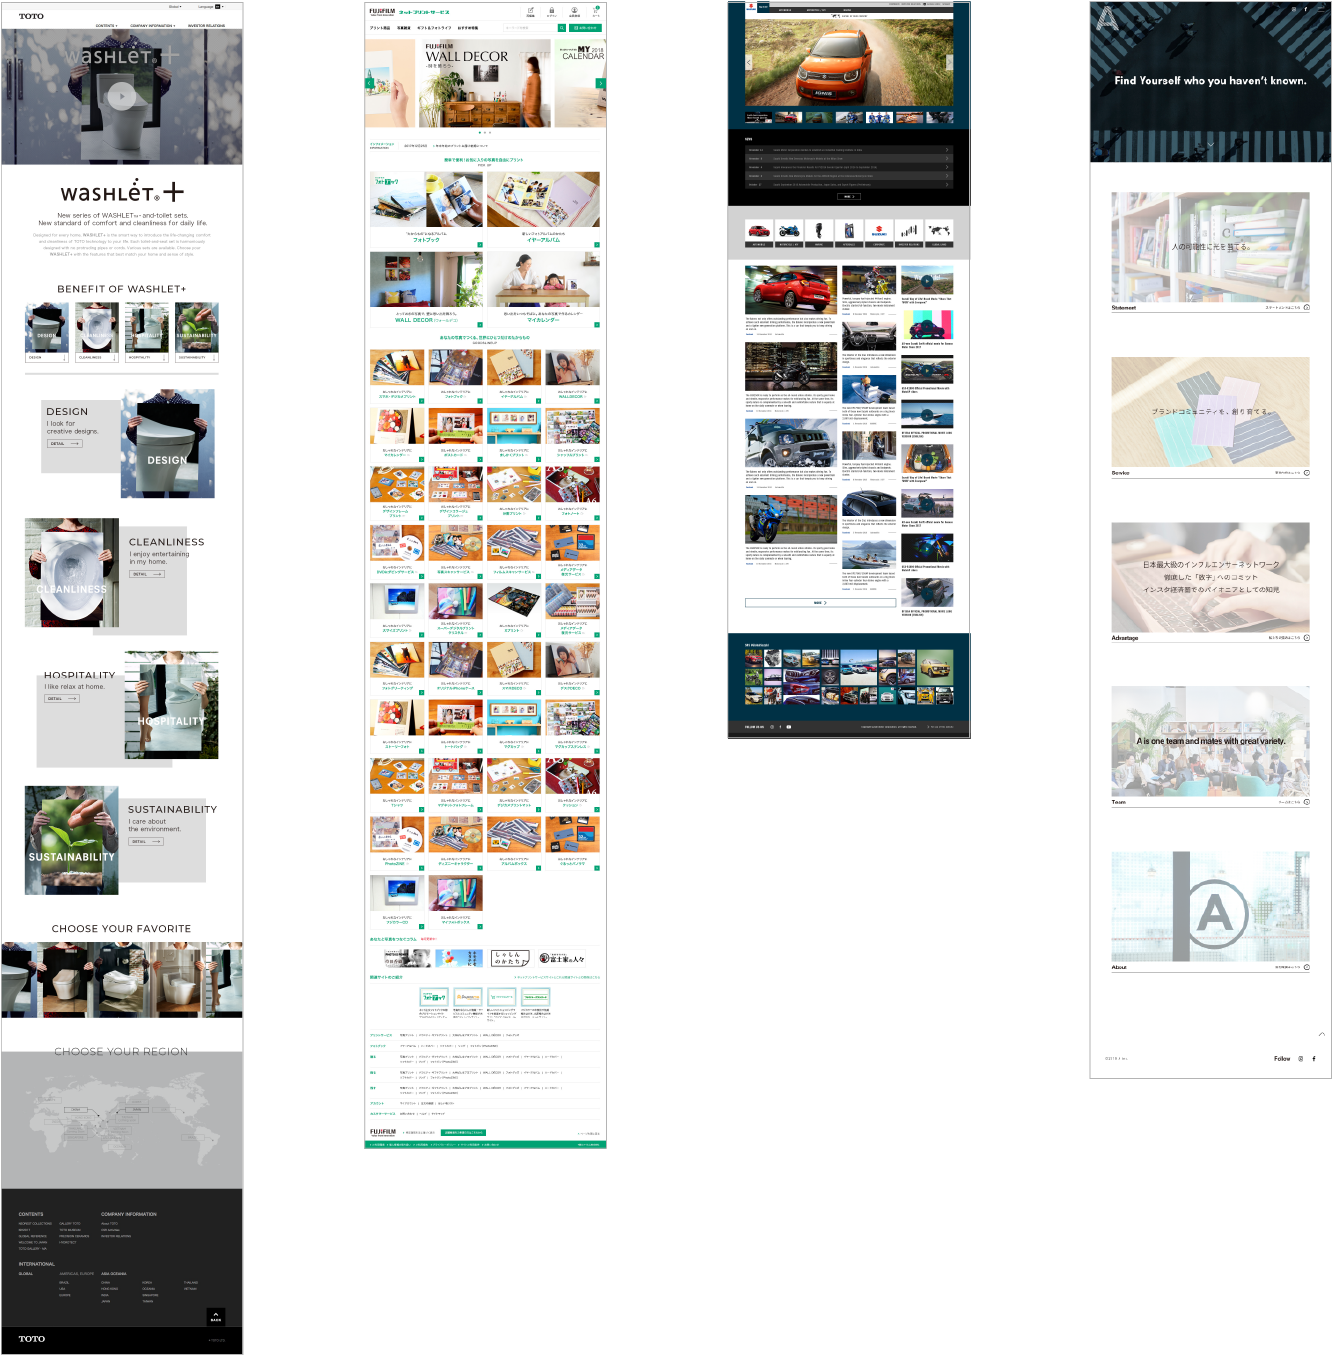Open the Advantage laptop card

[x=1210, y=582]
